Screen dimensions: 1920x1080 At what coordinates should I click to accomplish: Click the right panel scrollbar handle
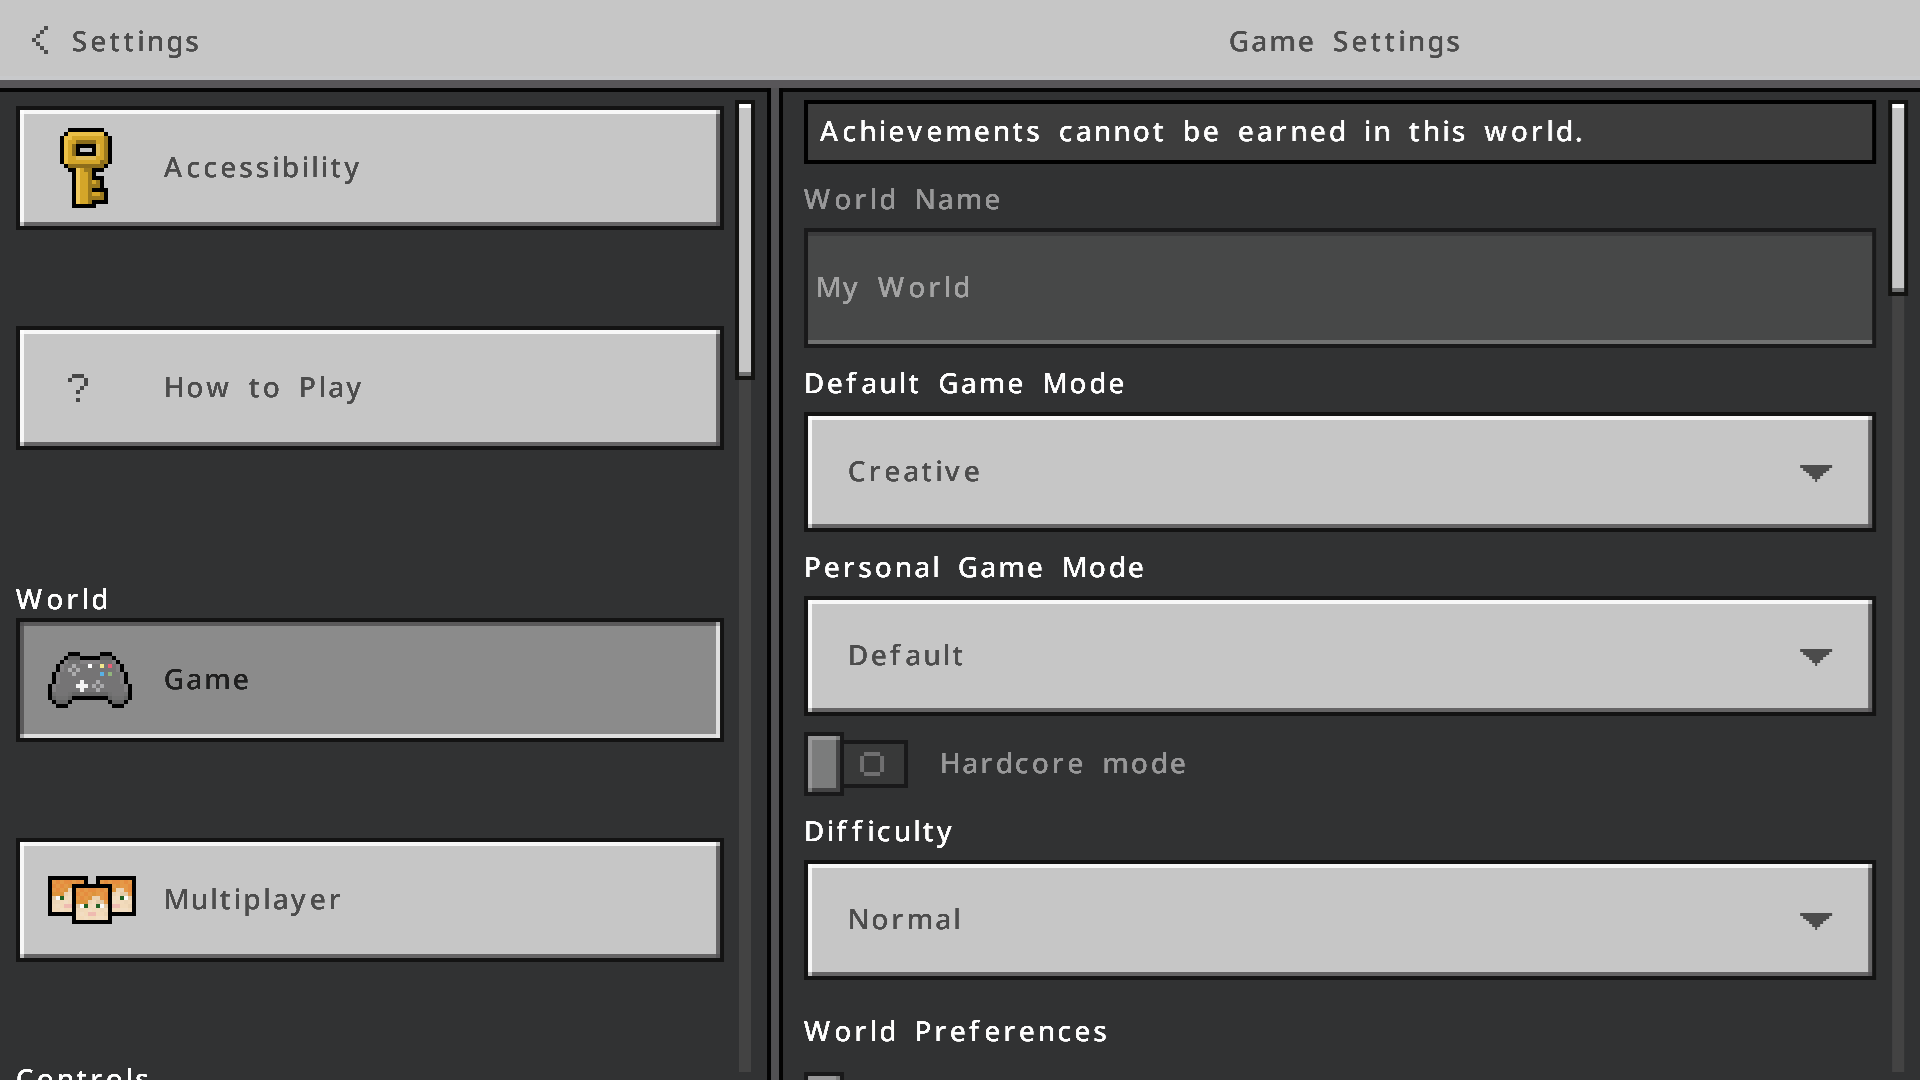point(1897,198)
